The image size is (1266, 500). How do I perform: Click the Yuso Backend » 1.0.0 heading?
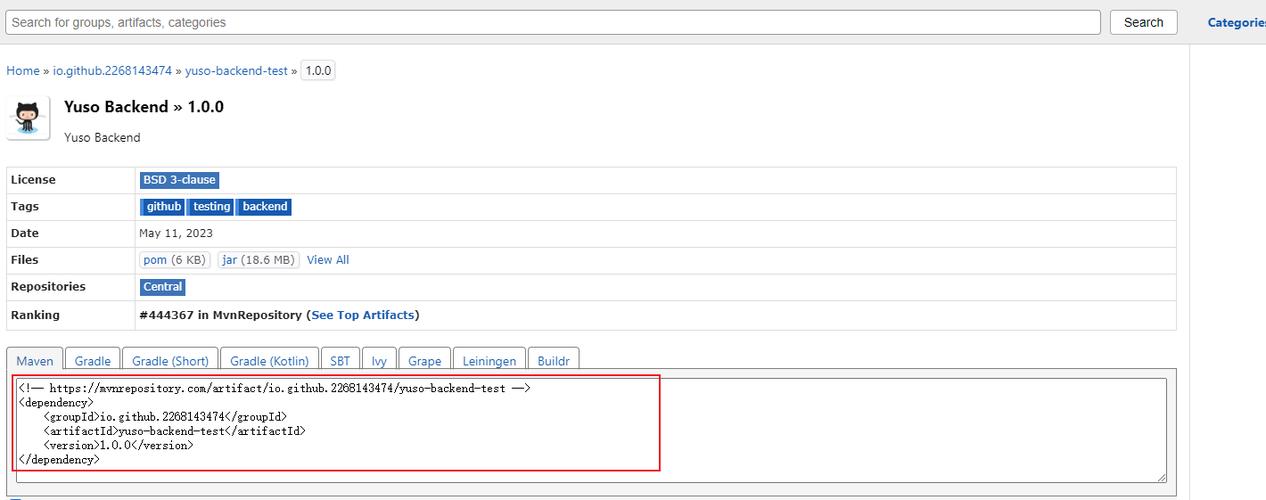(x=144, y=107)
